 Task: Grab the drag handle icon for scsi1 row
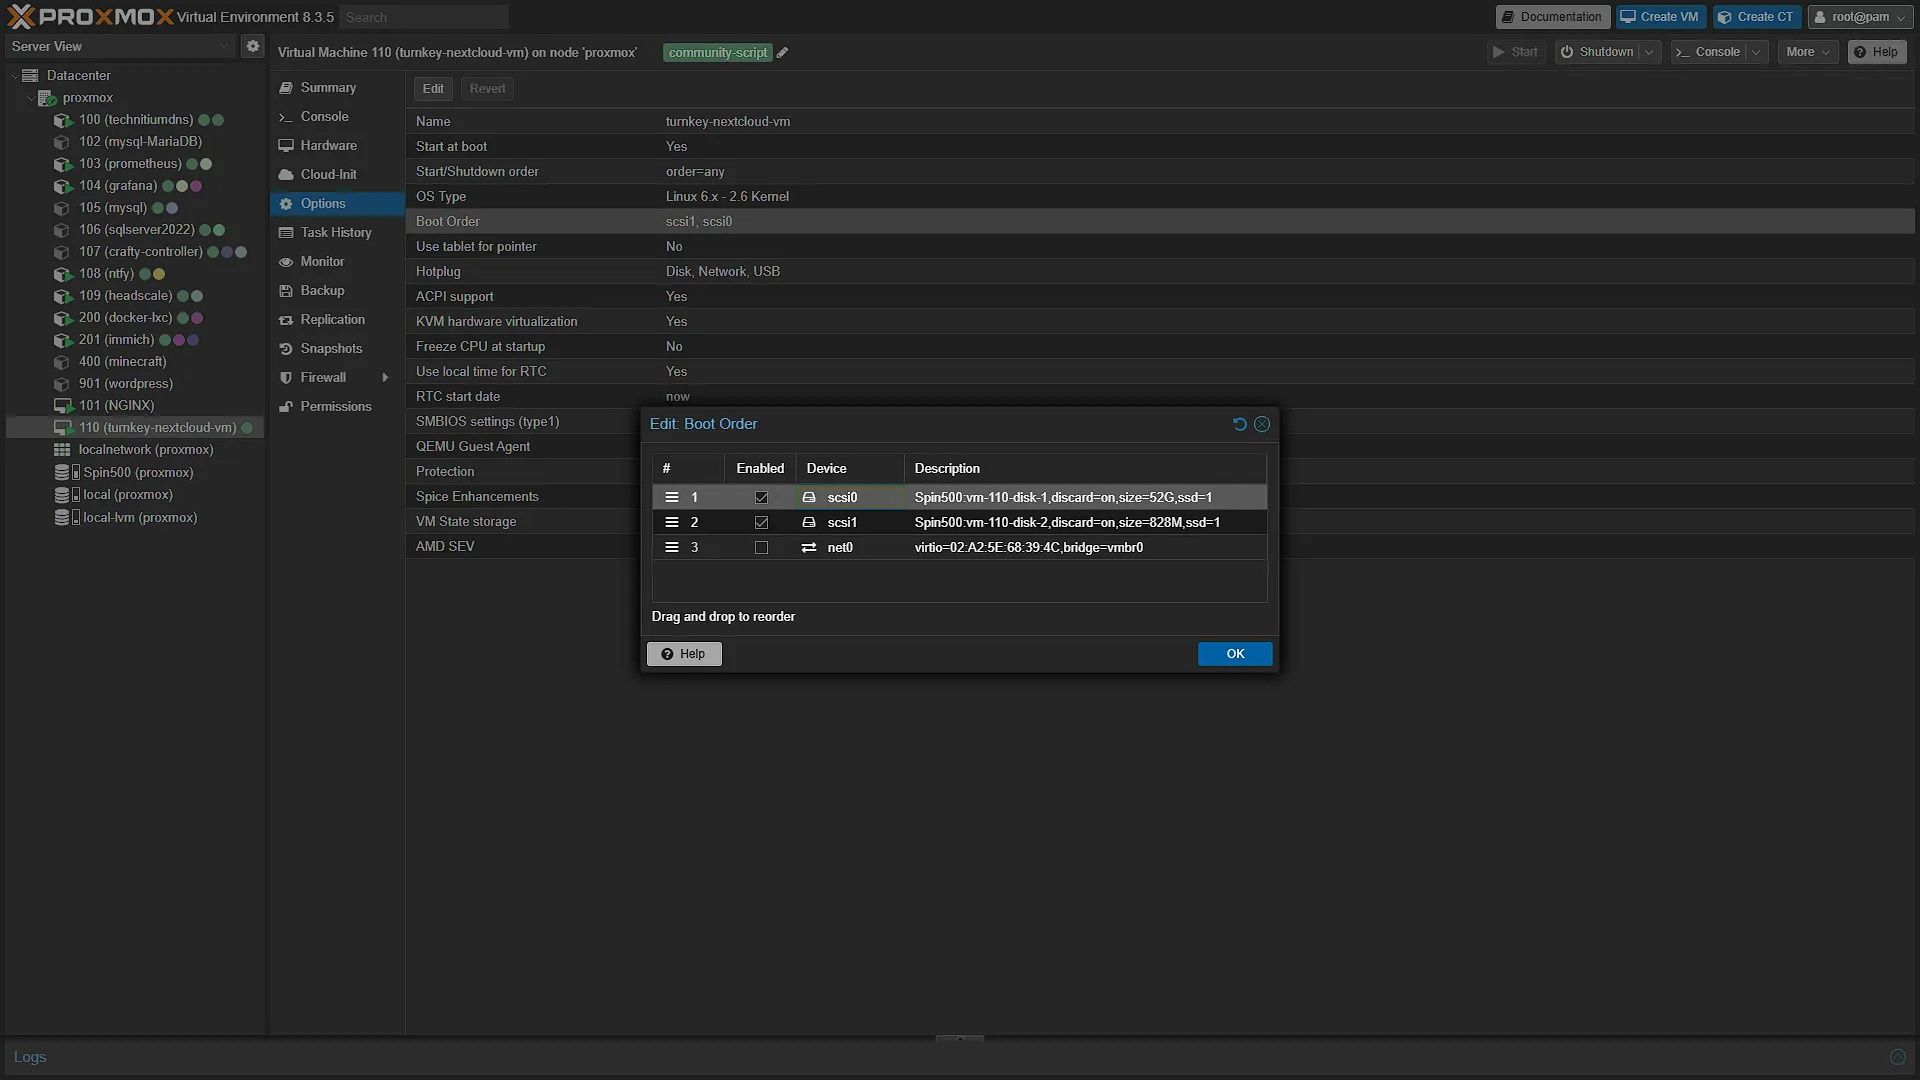[672, 522]
